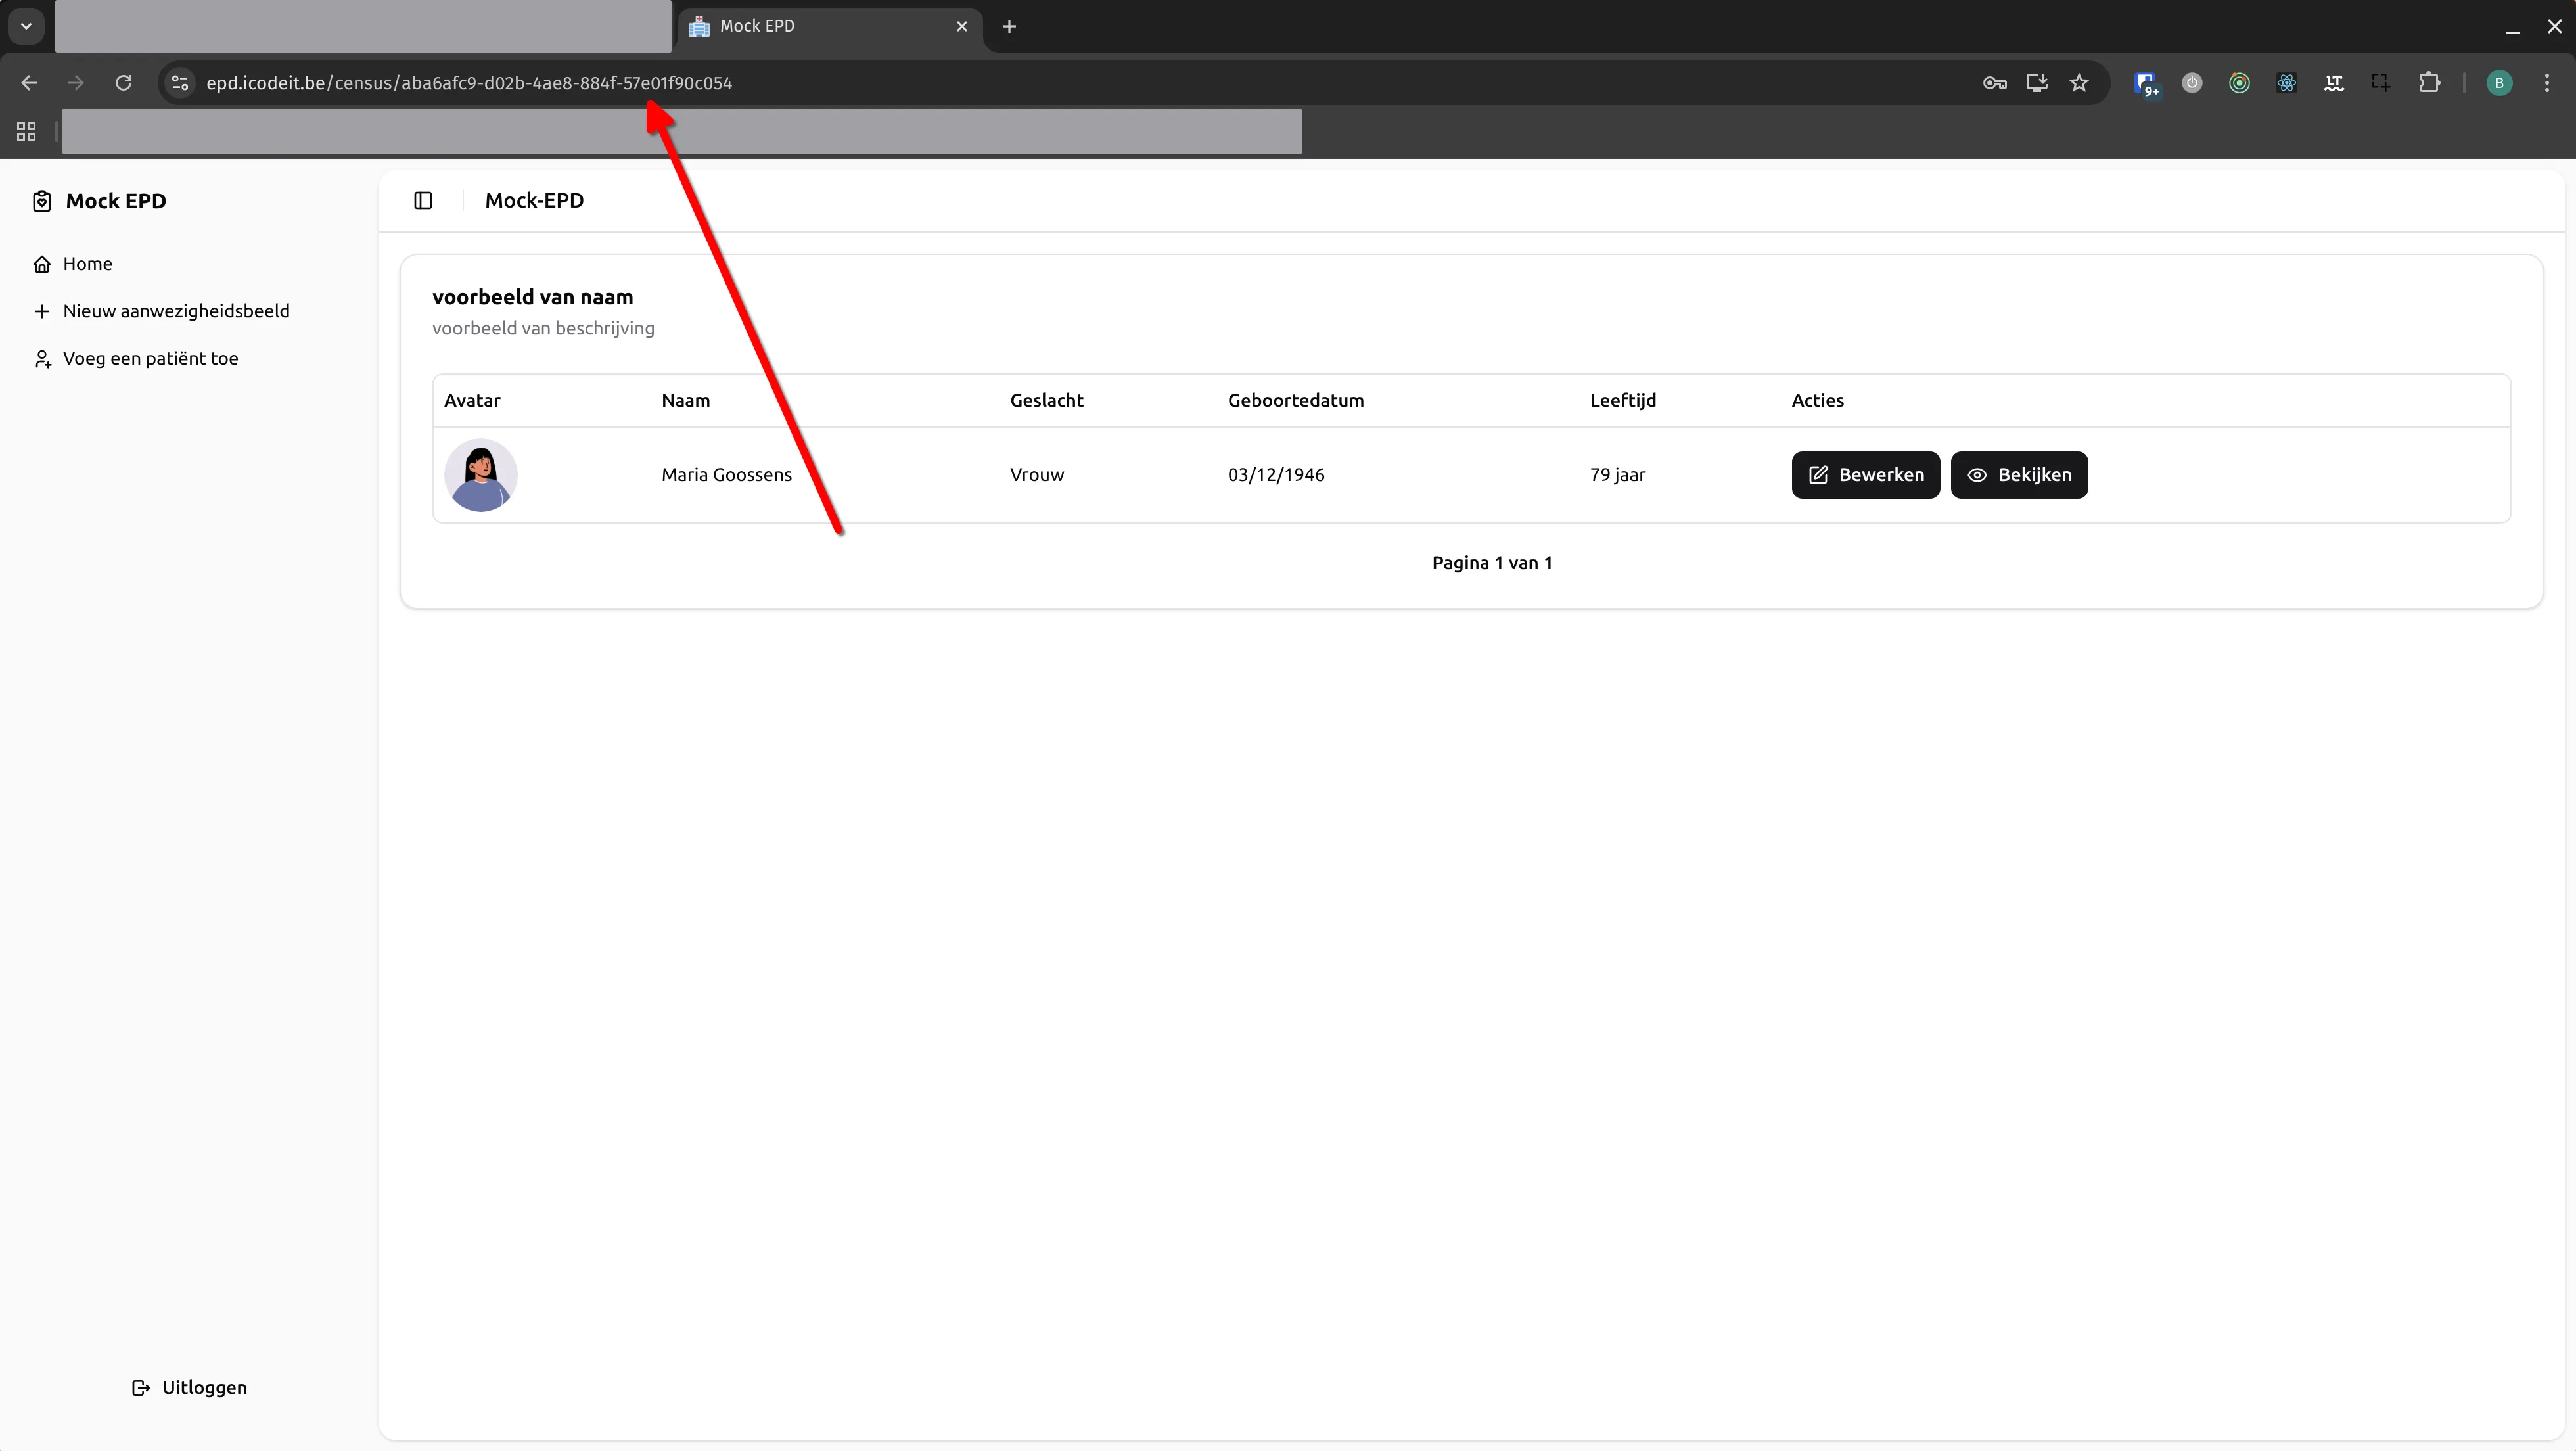Click the install app icon in address bar
Screen dimensions: 2576x1451
coord(2037,83)
